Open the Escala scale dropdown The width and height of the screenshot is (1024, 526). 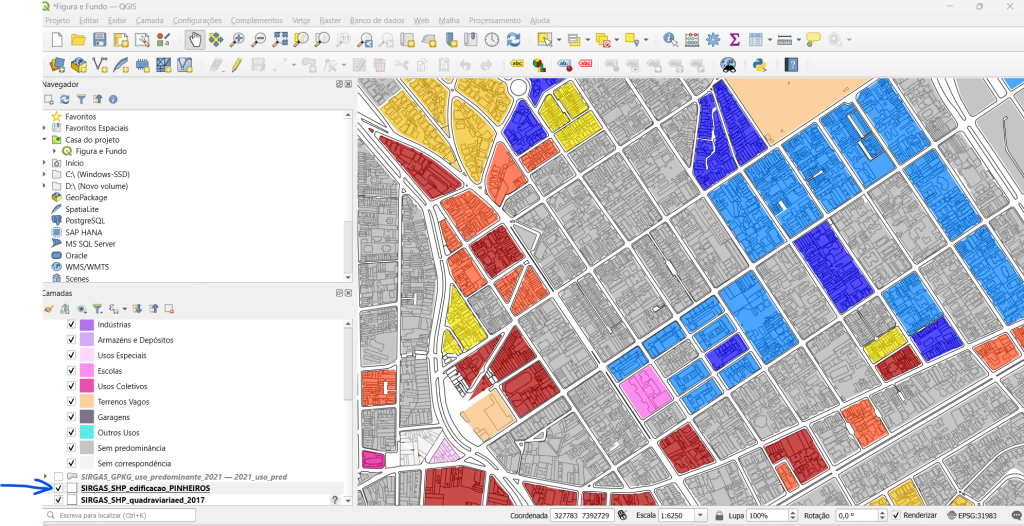tap(701, 516)
